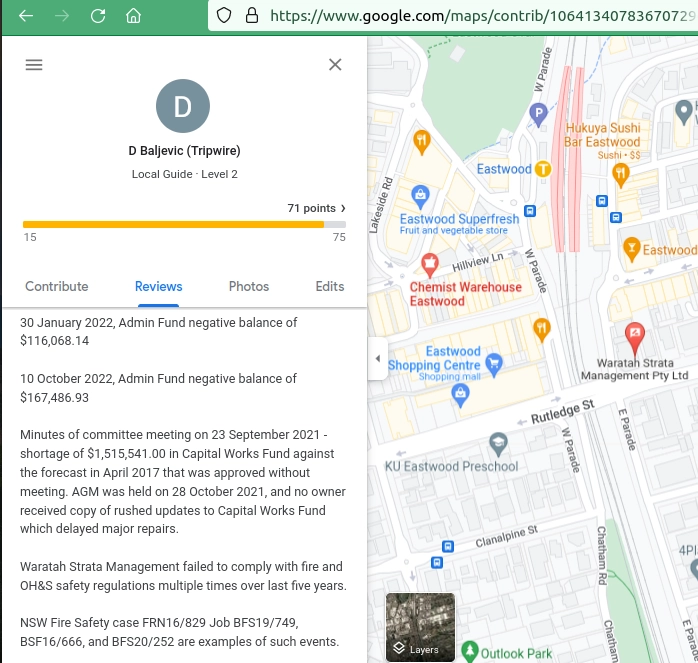Click the padlock site security icon
This screenshot has height=663, width=698.
point(252,16)
